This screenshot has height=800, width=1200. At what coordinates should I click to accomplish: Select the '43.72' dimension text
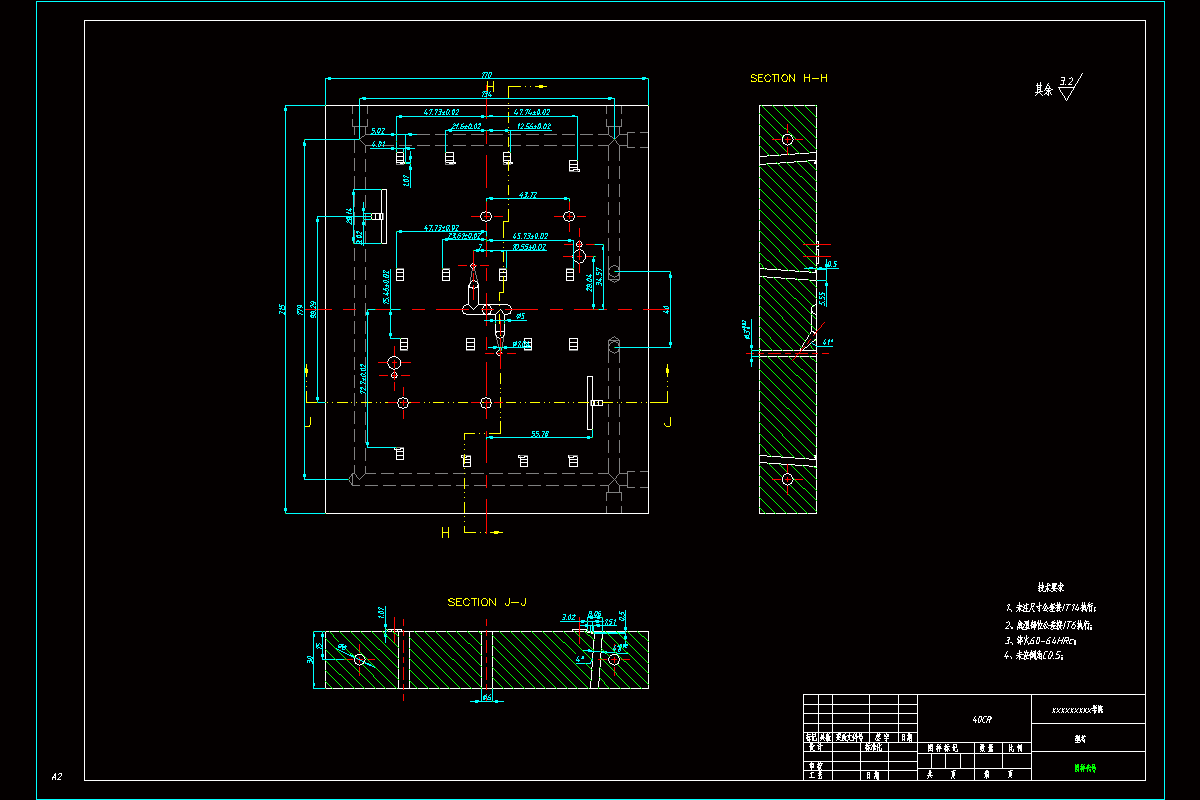[528, 195]
